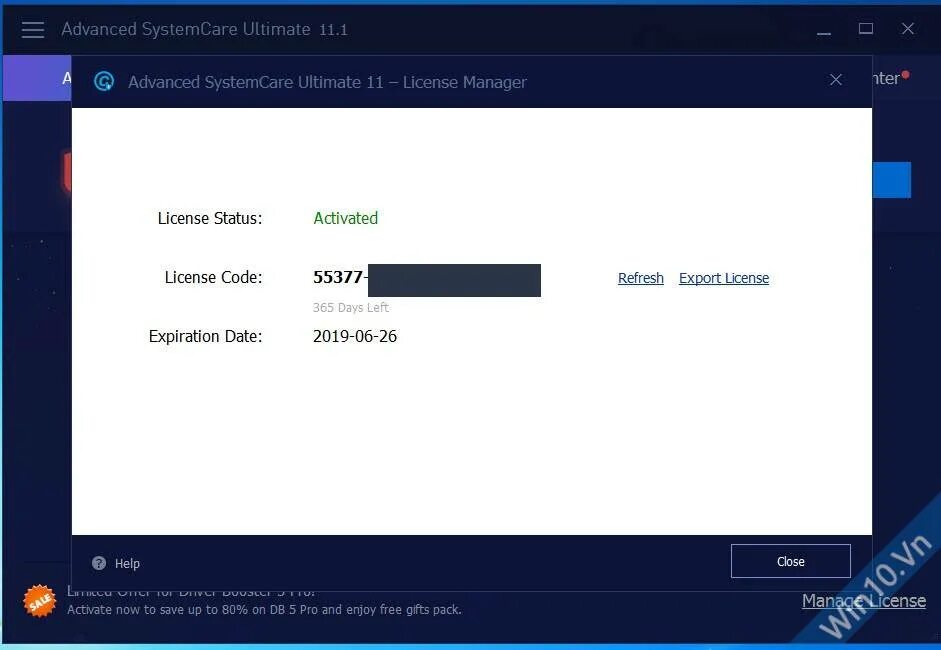Click the Help question mark icon

tap(99, 563)
